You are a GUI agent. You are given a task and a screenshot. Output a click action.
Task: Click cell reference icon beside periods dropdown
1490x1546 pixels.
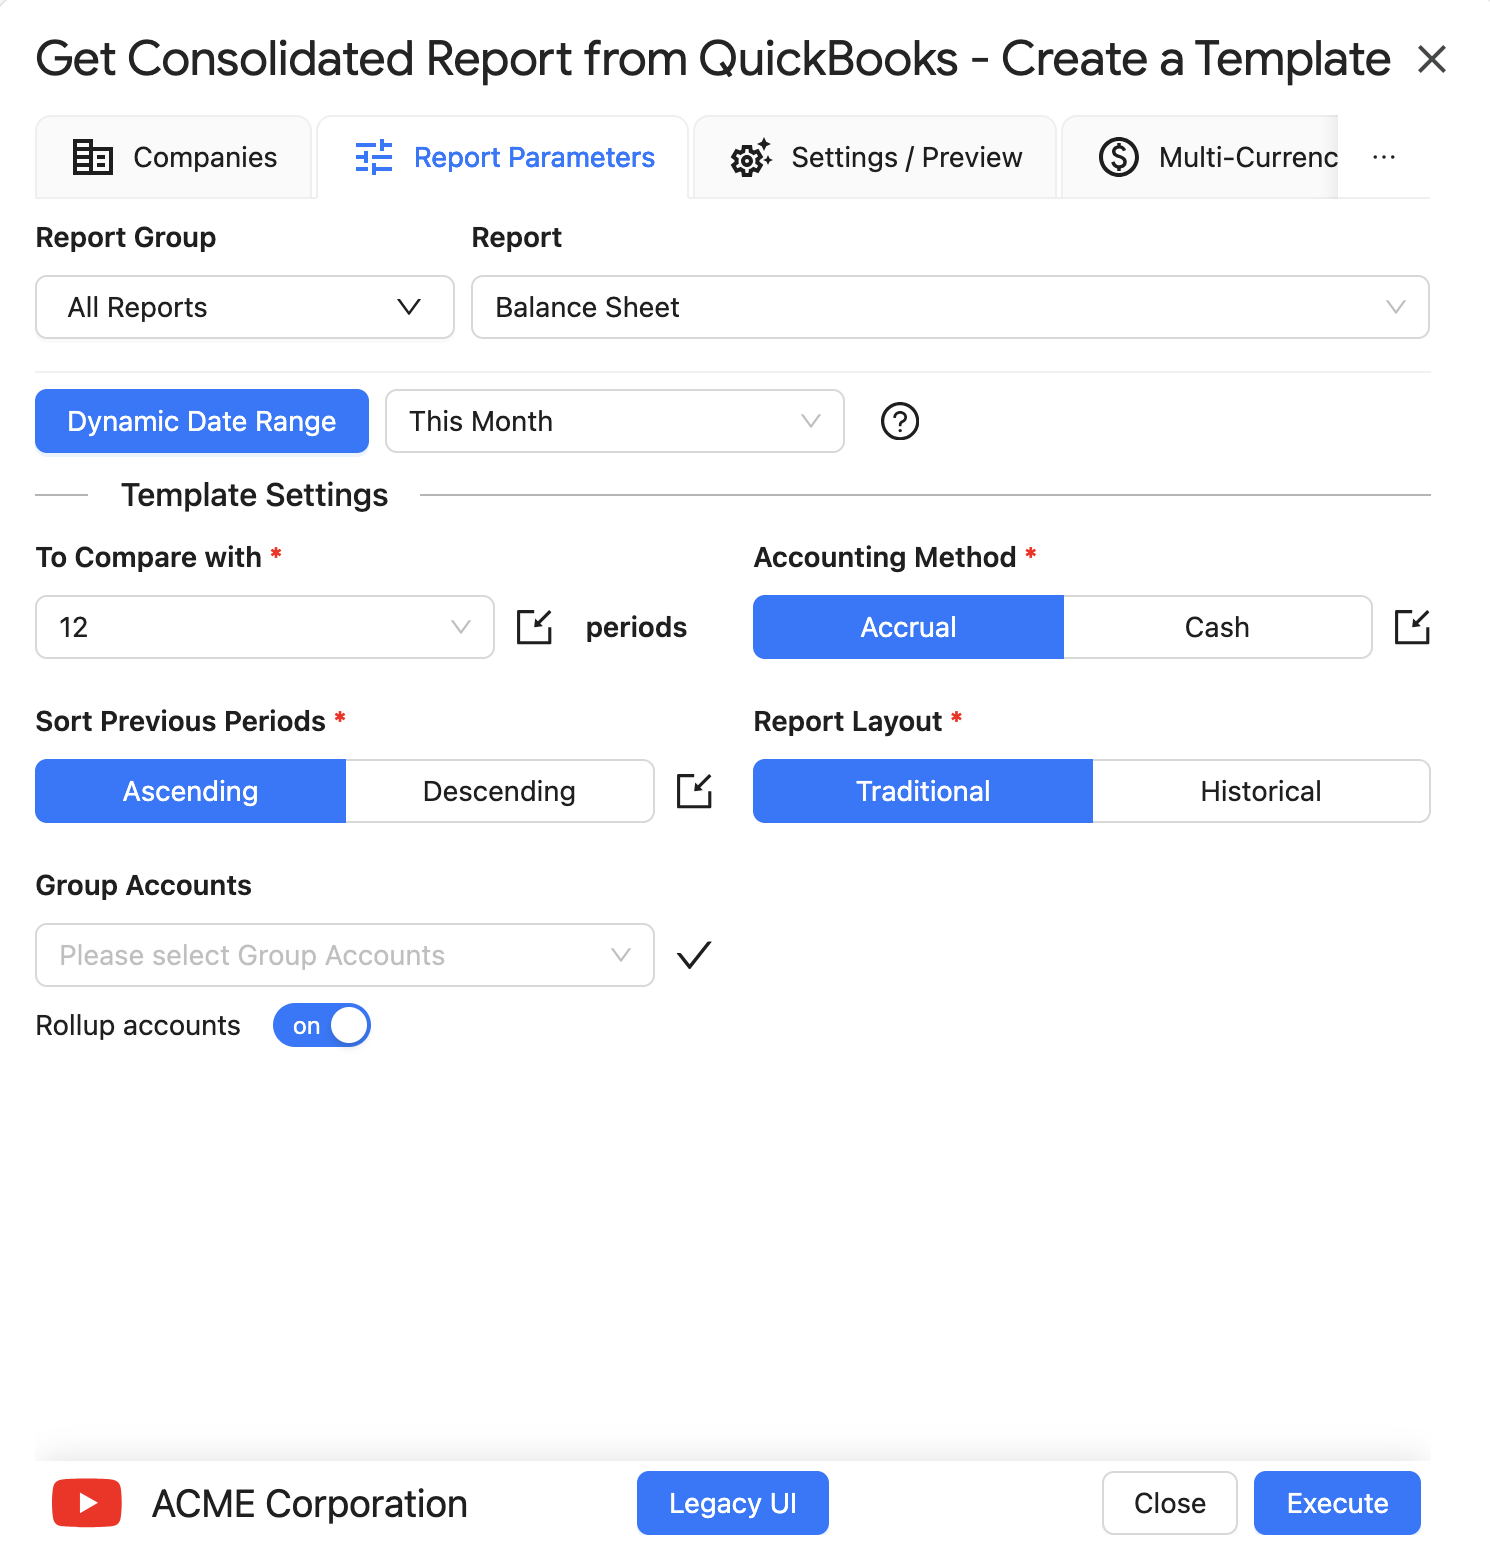click(535, 627)
